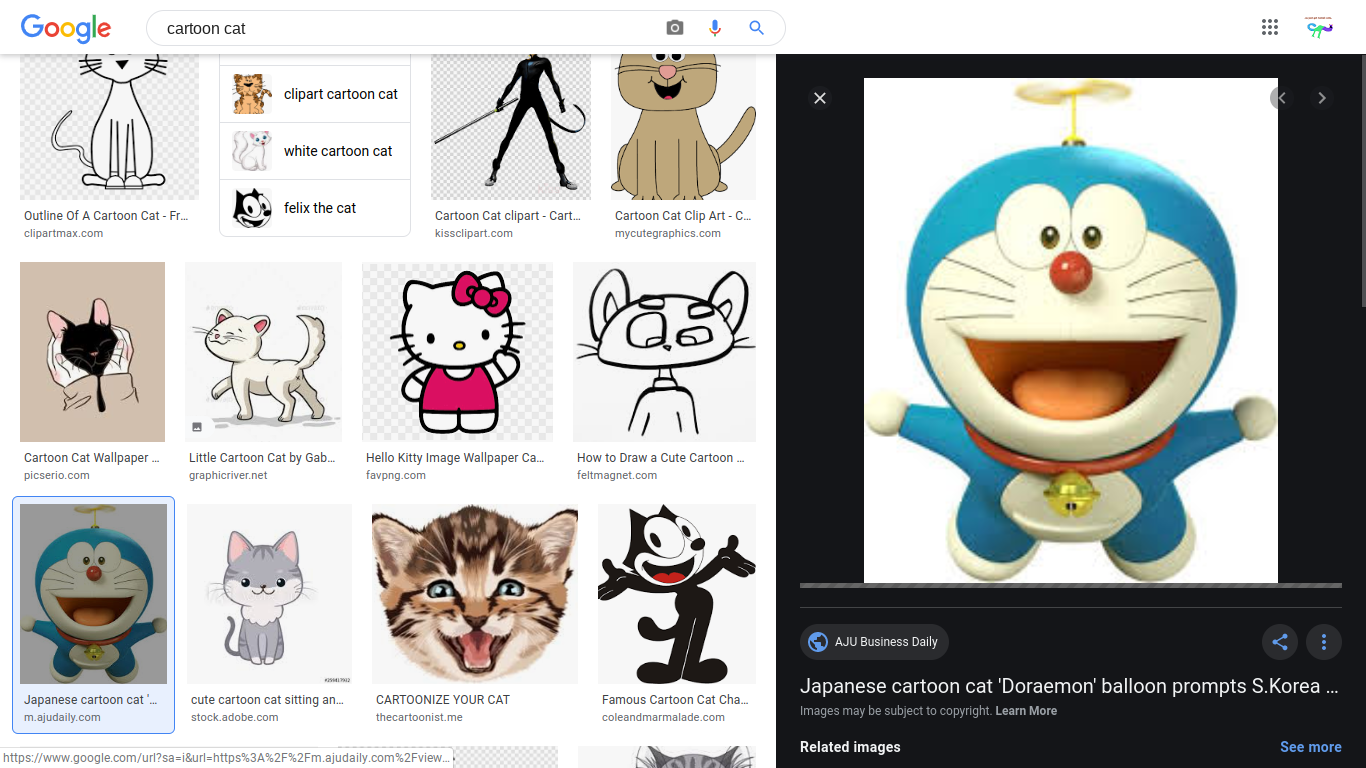Start voice search with microphone icon

click(x=715, y=28)
